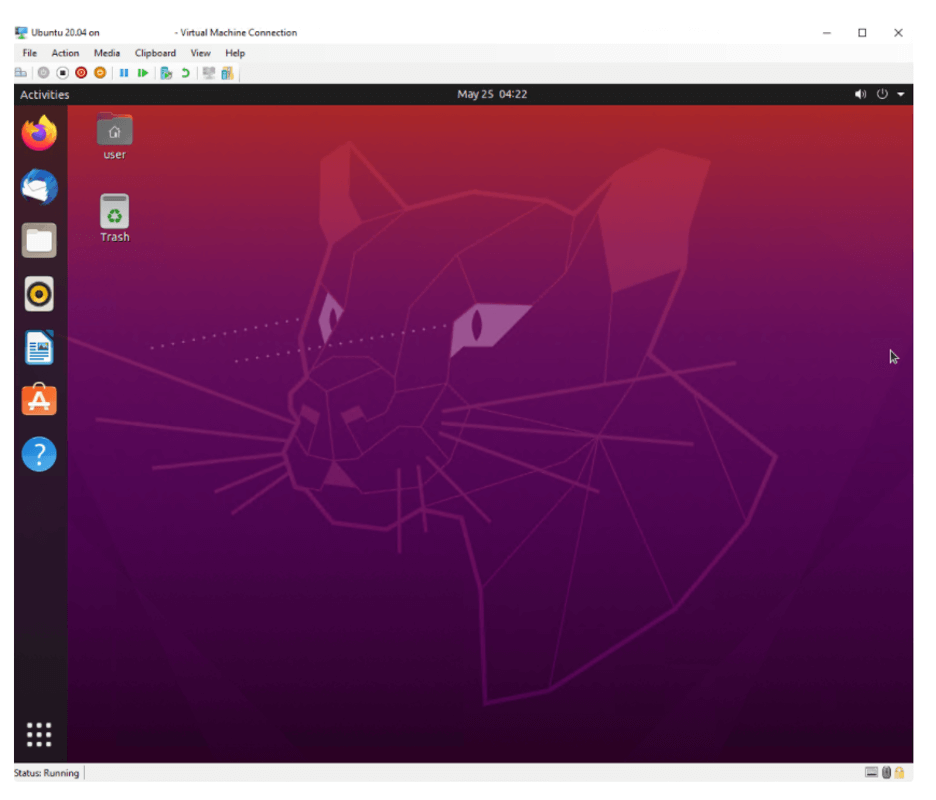The height and width of the screenshot is (800, 936).
Task: Open the Files application in the dock
Action: (x=39, y=240)
